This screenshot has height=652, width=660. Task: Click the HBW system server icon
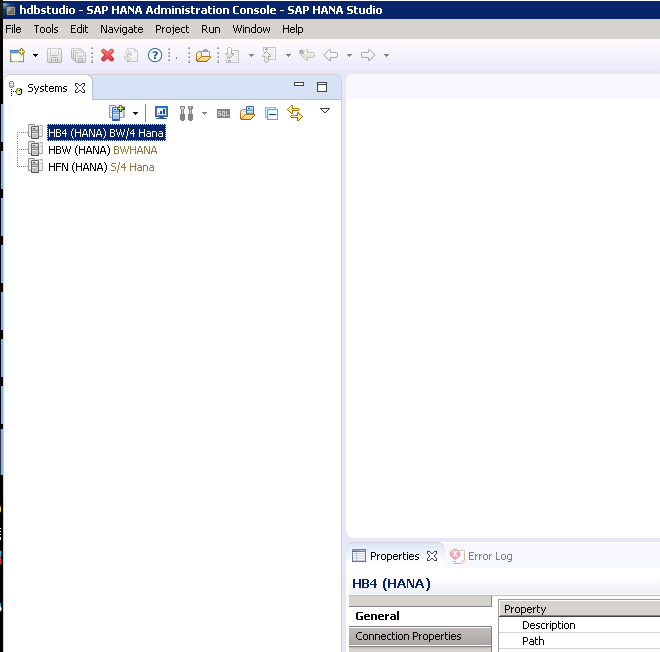pyautogui.click(x=35, y=149)
